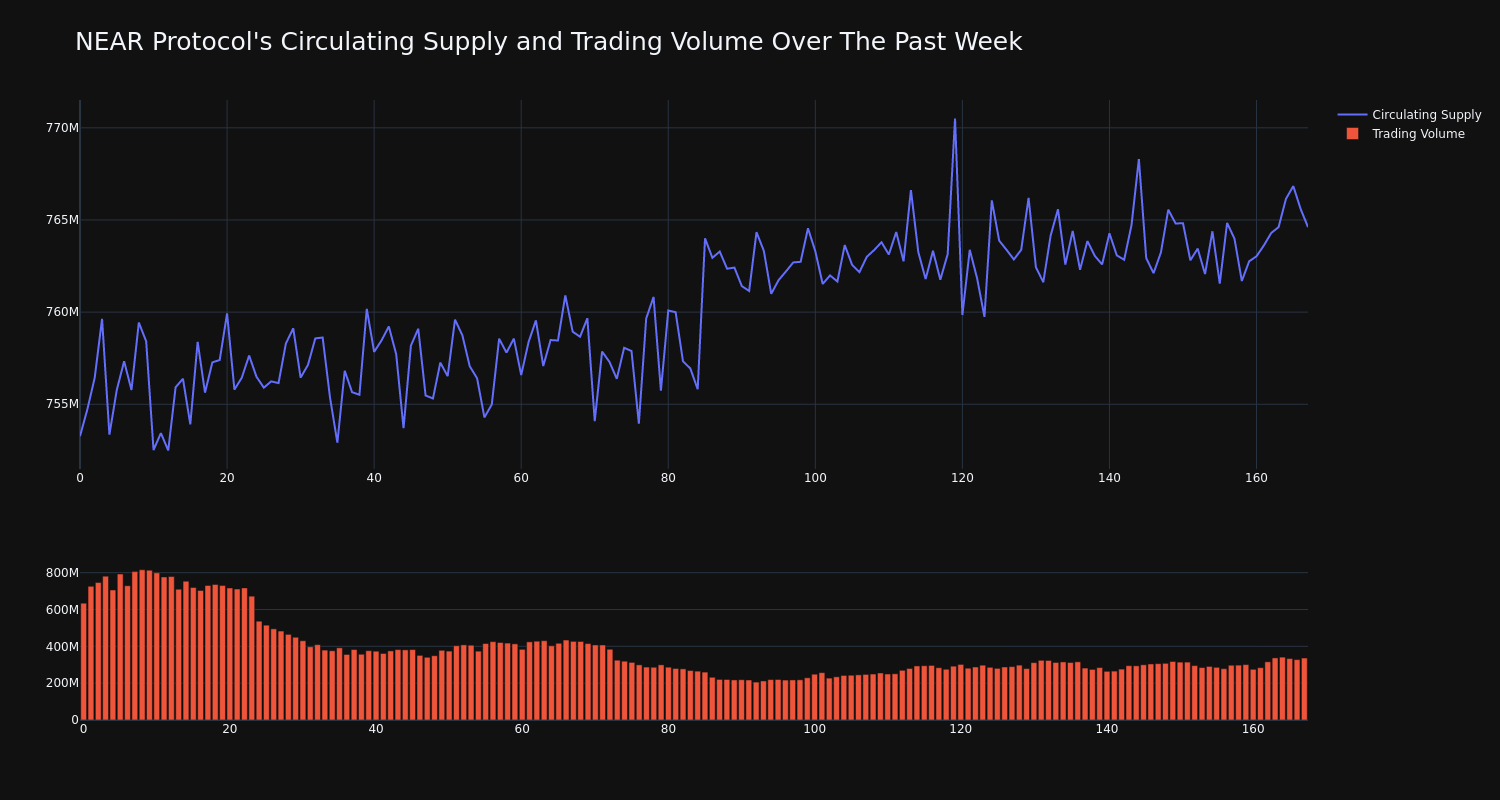Click the 60 tick on supply chart x-axis
The height and width of the screenshot is (800, 1500).
tap(521, 478)
